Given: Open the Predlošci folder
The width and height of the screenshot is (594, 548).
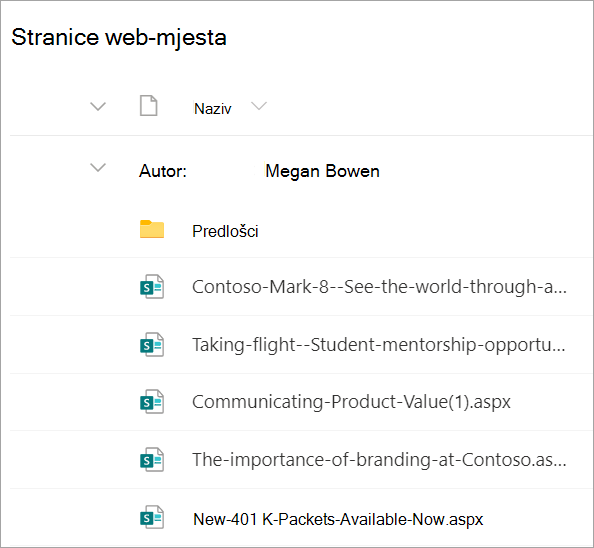Looking at the screenshot, I should (x=225, y=231).
